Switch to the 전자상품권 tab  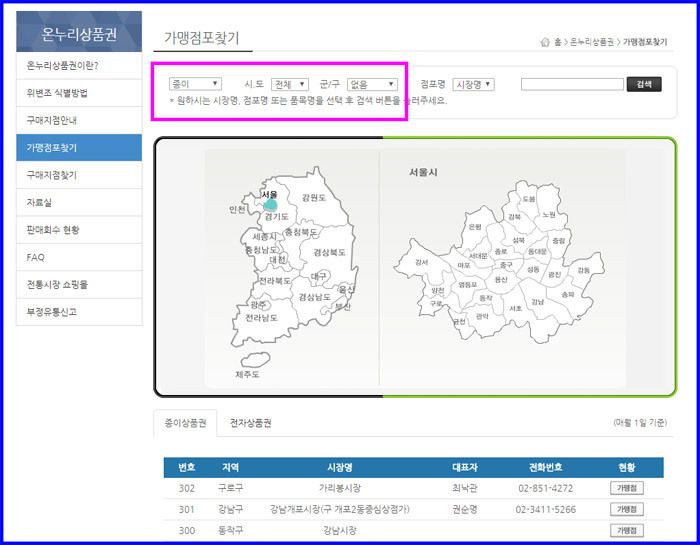(x=250, y=423)
